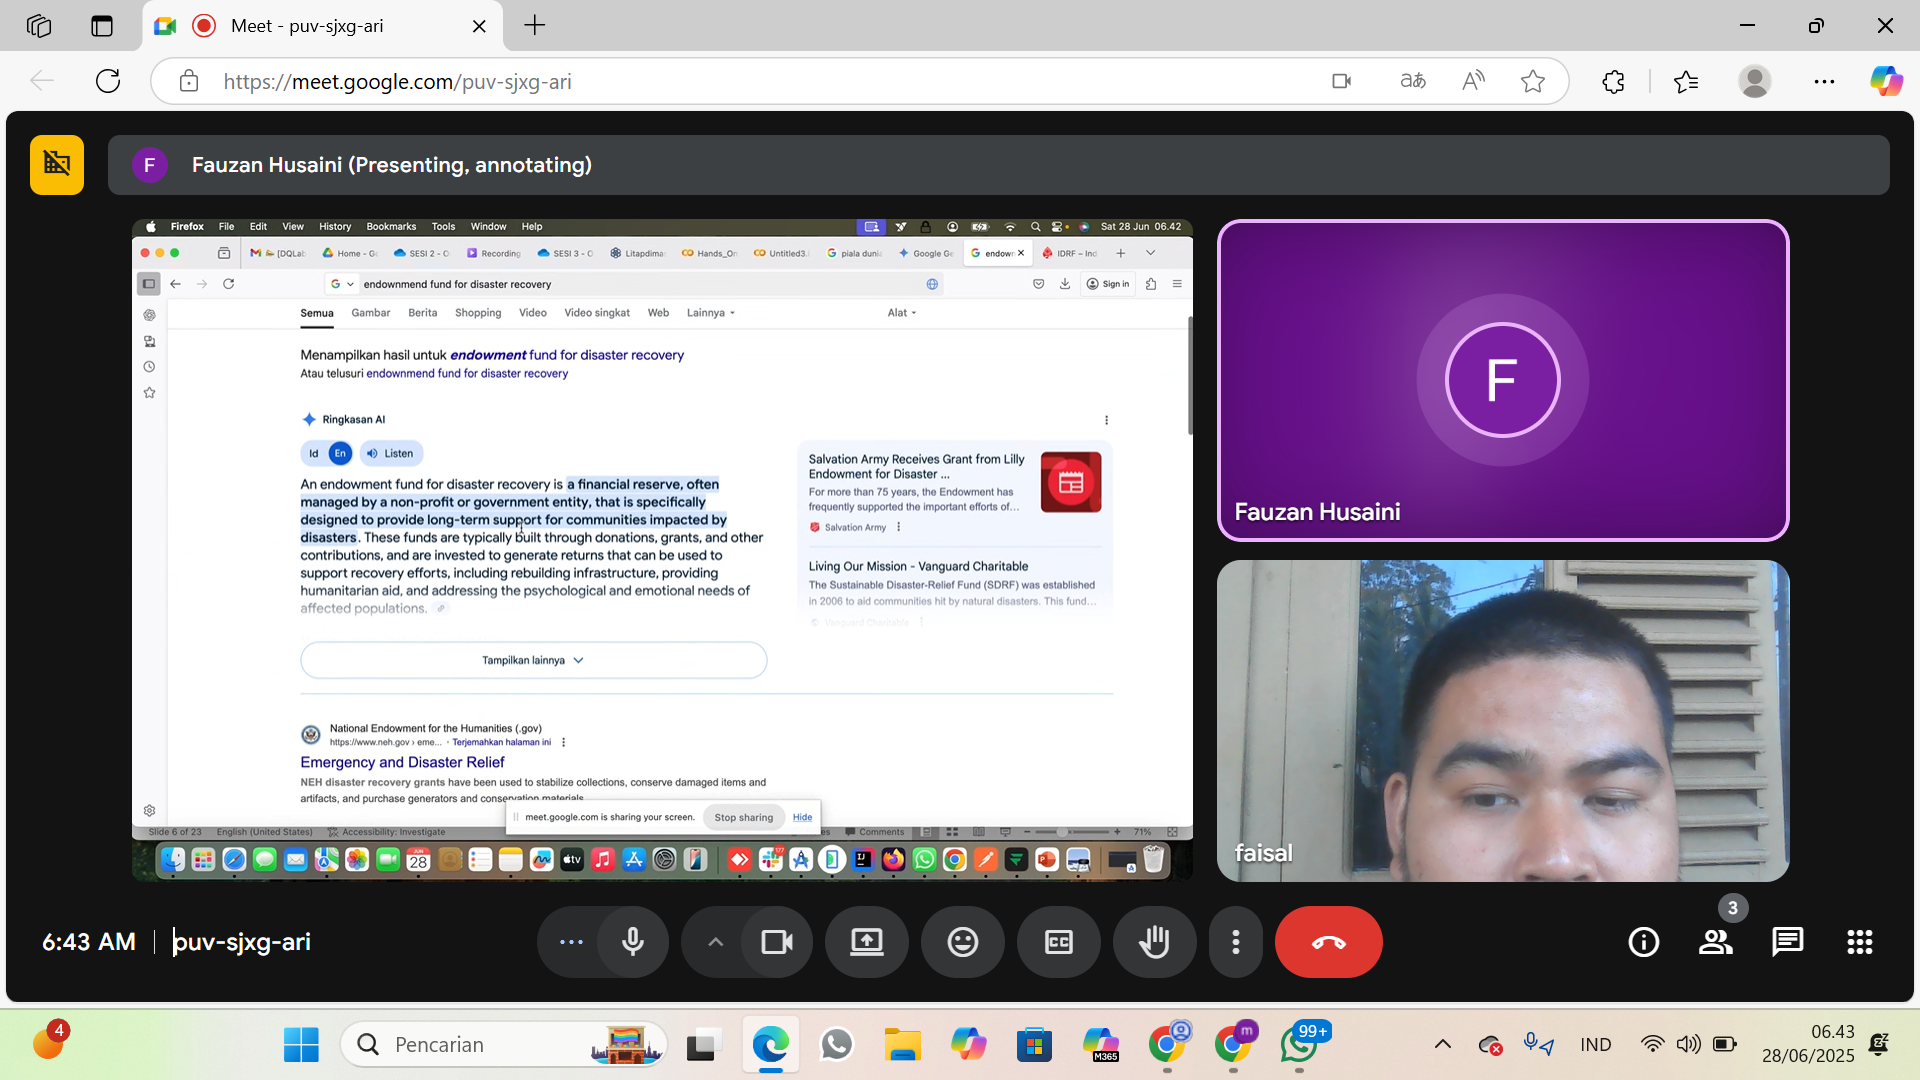Image resolution: width=1920 pixels, height=1080 pixels.
Task: Open the send reaction emoji panel
Action: click(962, 942)
